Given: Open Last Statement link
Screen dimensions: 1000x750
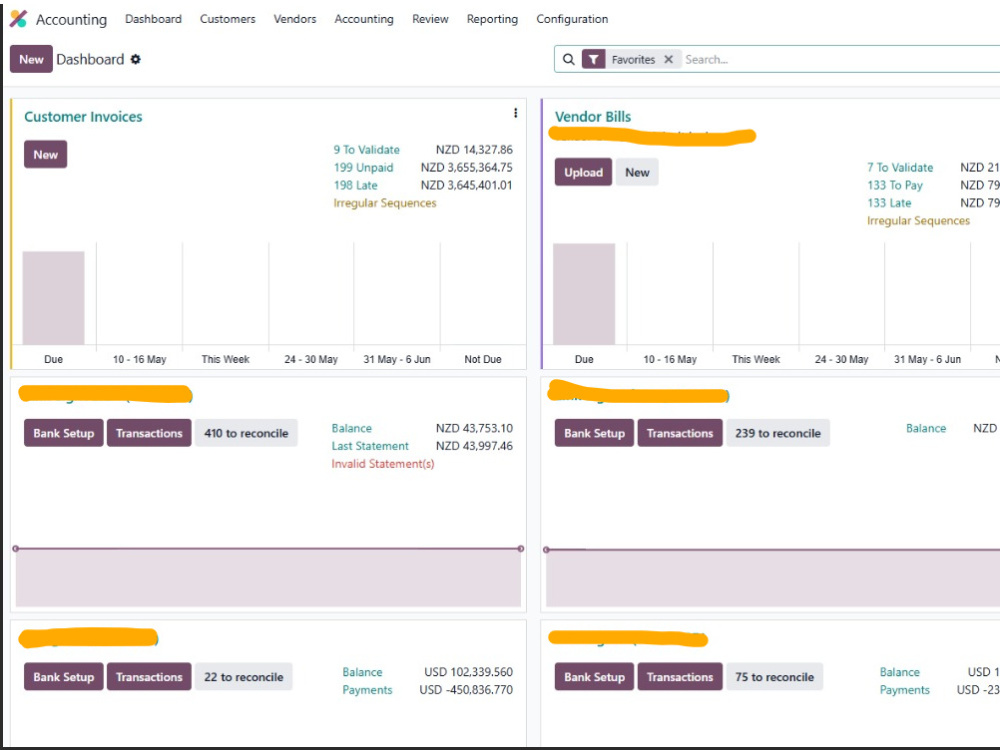Looking at the screenshot, I should pyautogui.click(x=370, y=446).
